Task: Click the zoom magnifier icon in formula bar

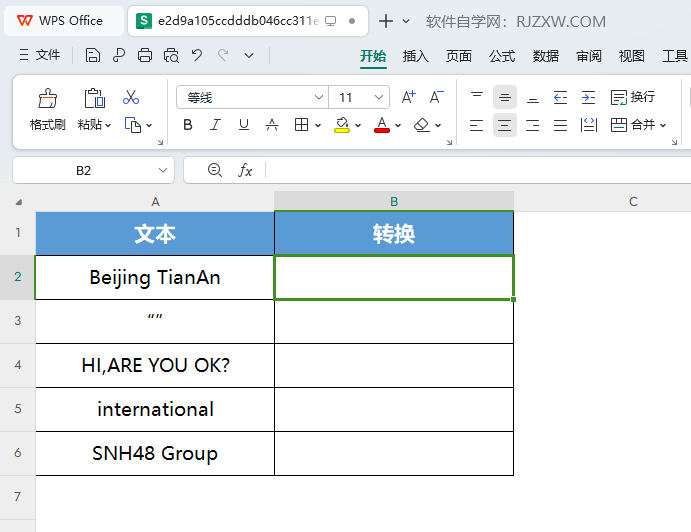Action: click(215, 170)
